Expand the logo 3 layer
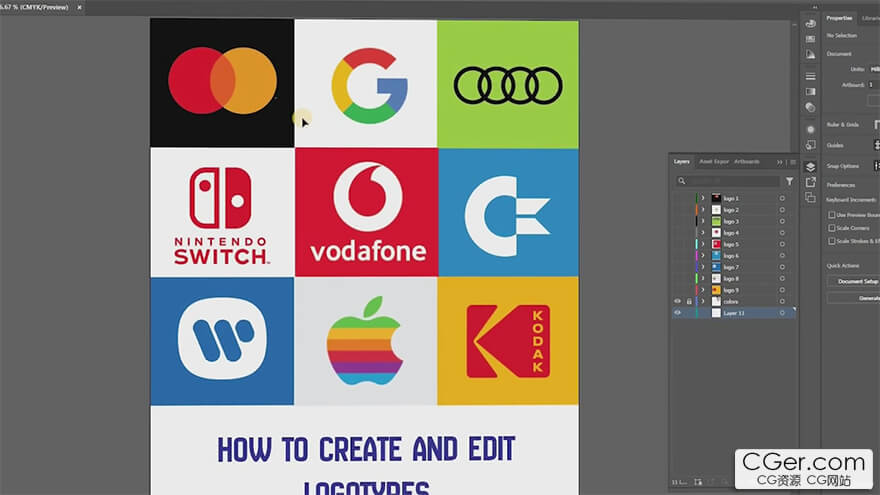This screenshot has width=880, height=495. 703,221
